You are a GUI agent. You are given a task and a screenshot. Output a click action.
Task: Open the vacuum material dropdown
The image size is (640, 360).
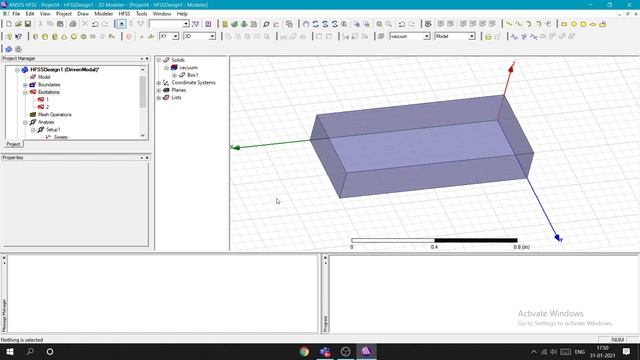427,36
